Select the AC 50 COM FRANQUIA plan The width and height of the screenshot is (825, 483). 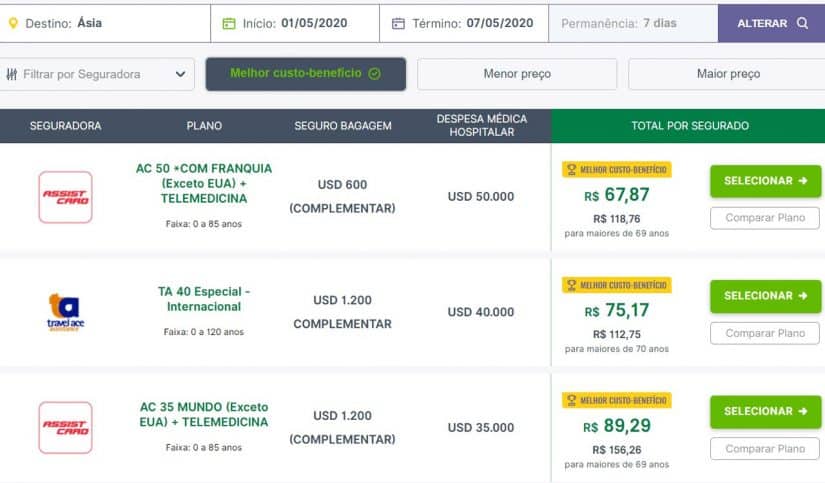click(766, 181)
